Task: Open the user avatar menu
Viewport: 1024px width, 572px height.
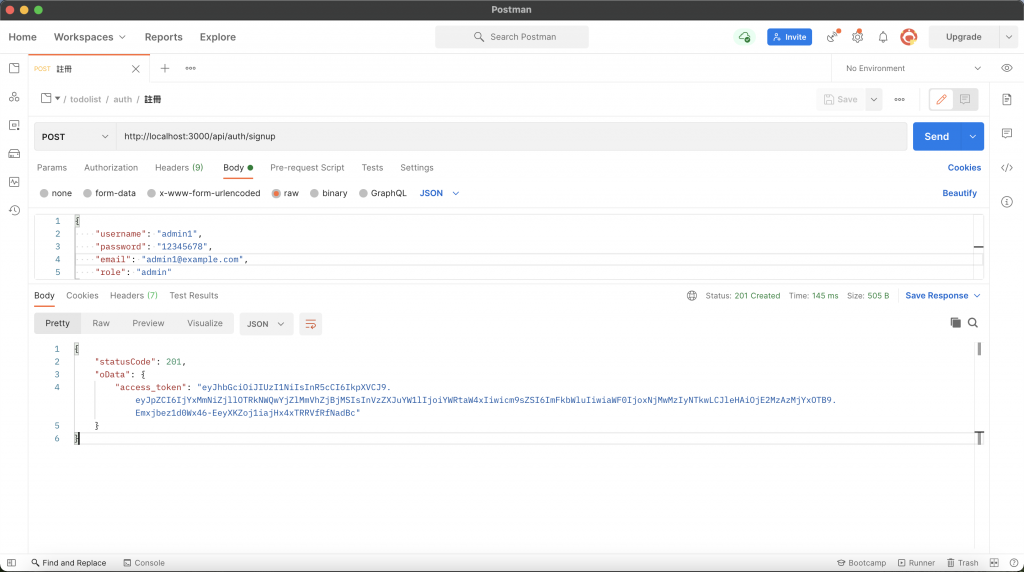Action: tap(908, 37)
